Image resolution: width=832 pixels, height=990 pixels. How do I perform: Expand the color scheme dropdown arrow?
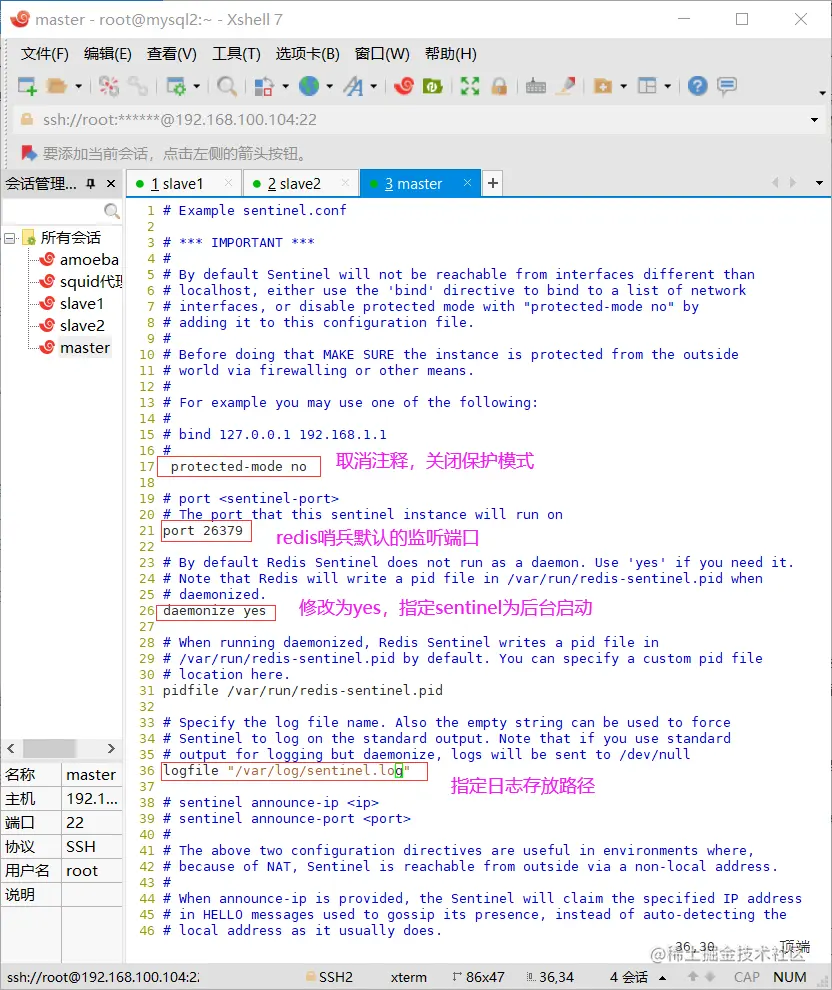(x=285, y=86)
